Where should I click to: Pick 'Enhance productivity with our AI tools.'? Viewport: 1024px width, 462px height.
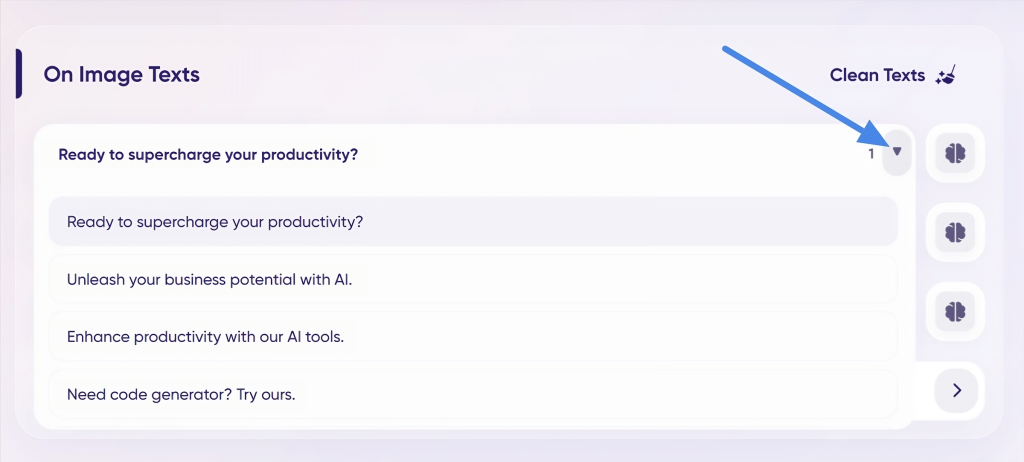[x=473, y=337]
